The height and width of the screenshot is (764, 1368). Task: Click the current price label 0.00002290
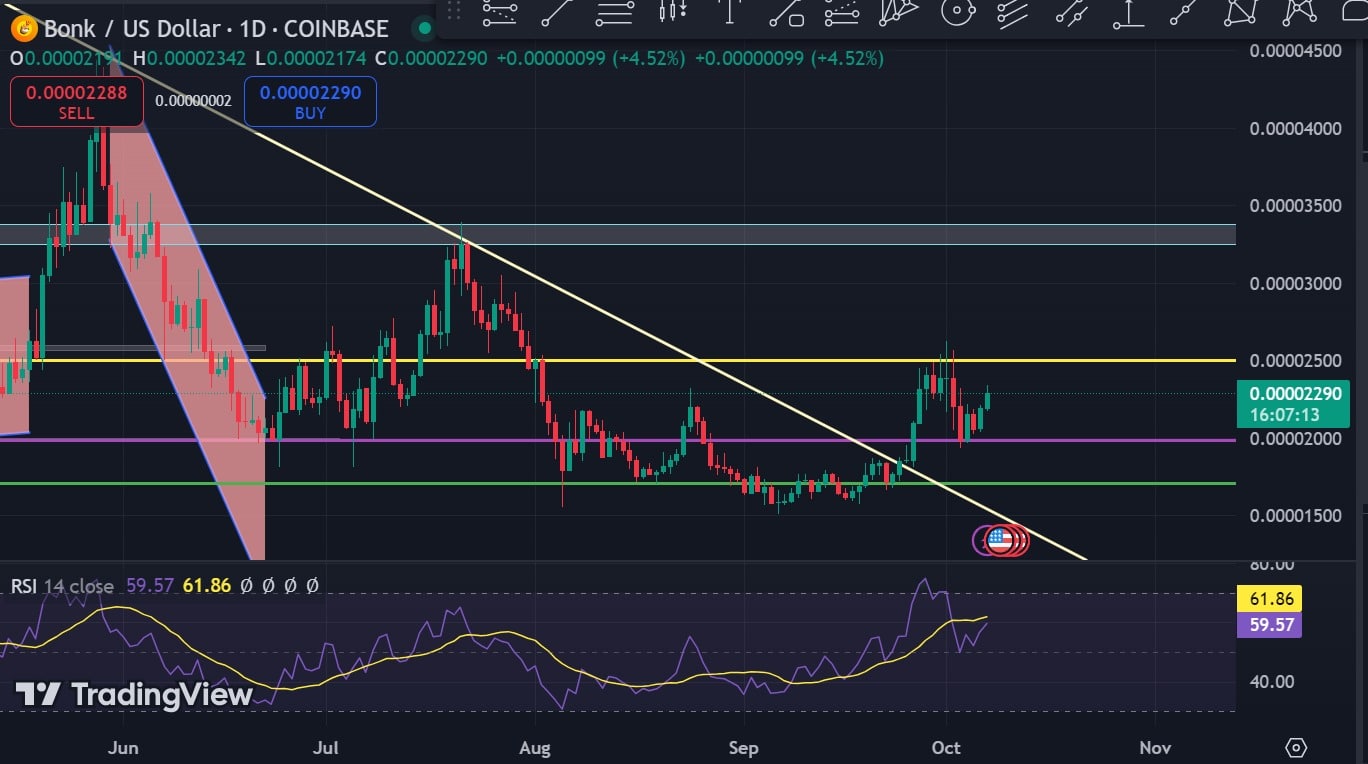pyautogui.click(x=1293, y=395)
